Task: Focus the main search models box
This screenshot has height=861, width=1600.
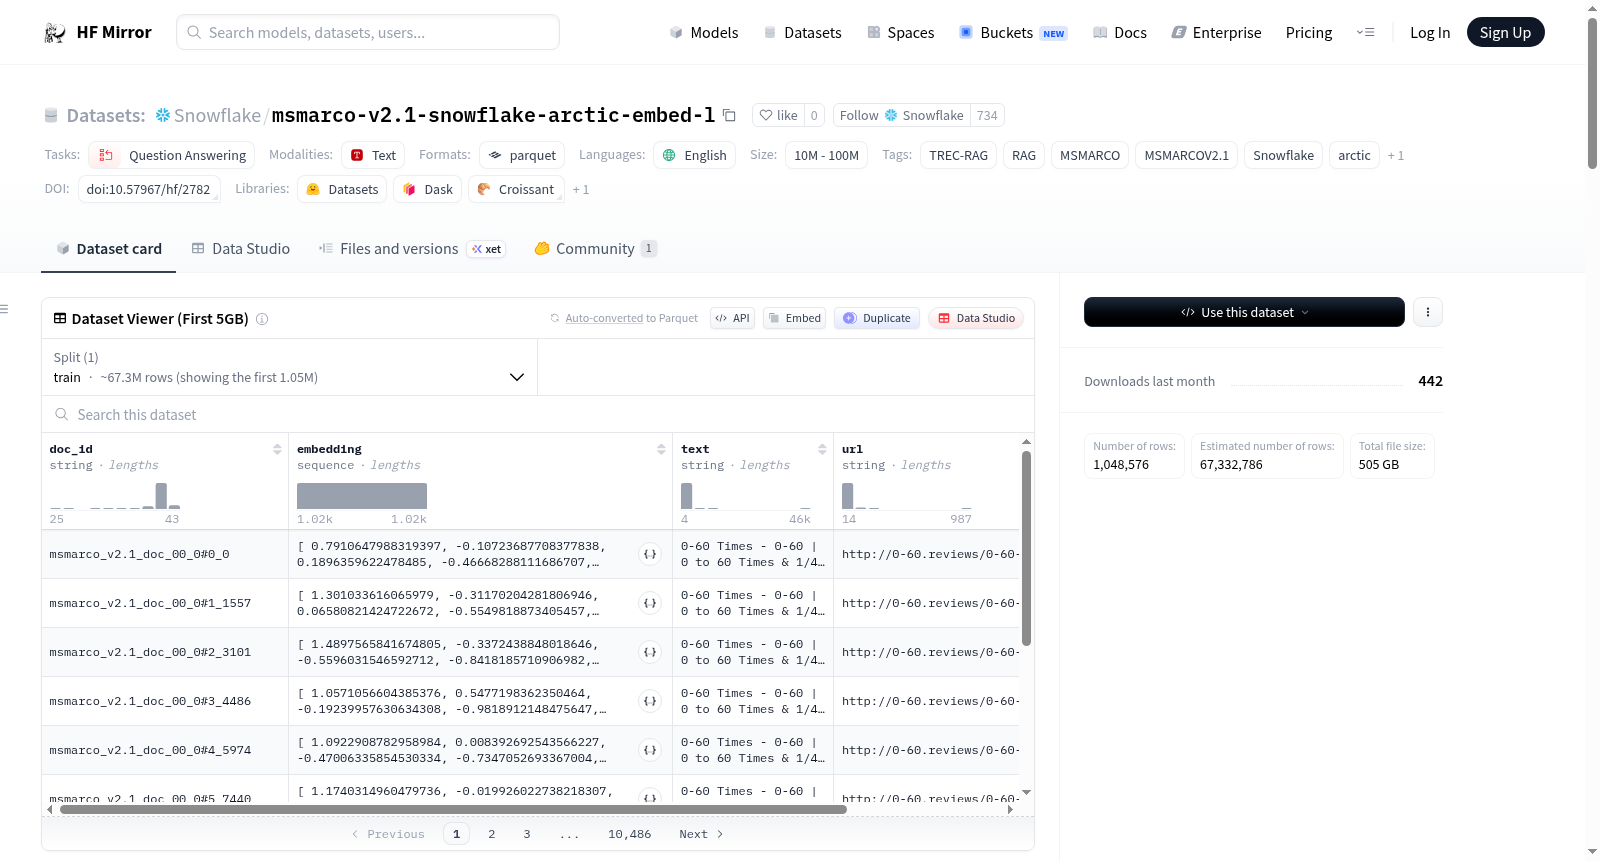Action: click(x=368, y=33)
